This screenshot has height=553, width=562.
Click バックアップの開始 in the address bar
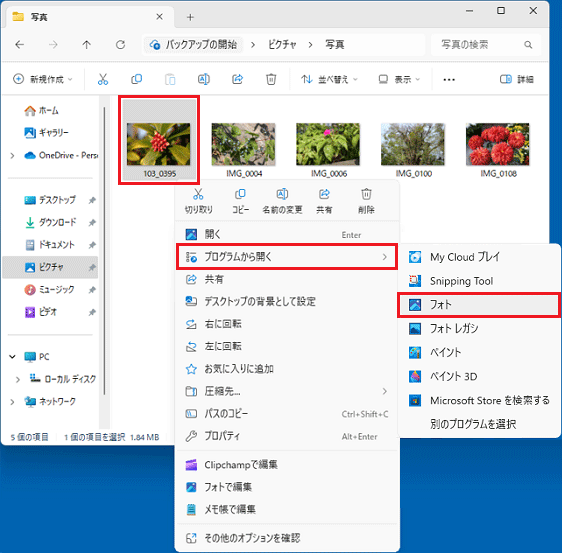coord(194,45)
